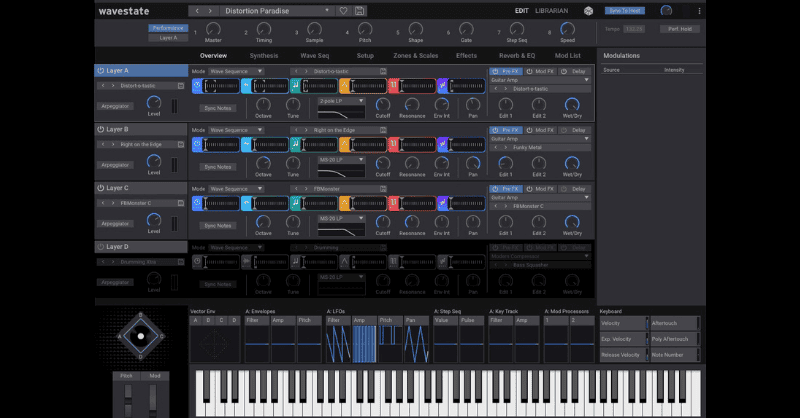
Task: Open Layer A Mode Wave Sequence dropdown
Action: (x=236, y=71)
